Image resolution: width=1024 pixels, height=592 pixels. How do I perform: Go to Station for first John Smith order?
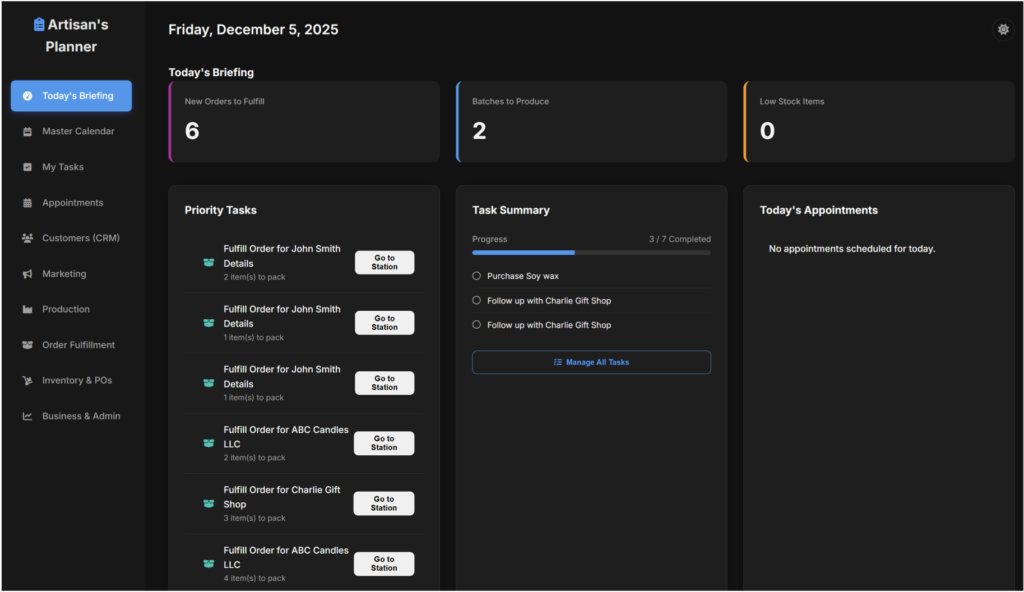tap(384, 263)
